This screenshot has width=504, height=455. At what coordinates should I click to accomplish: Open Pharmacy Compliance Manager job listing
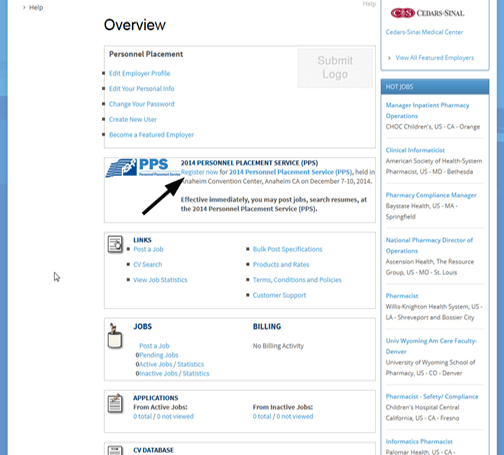pos(431,195)
